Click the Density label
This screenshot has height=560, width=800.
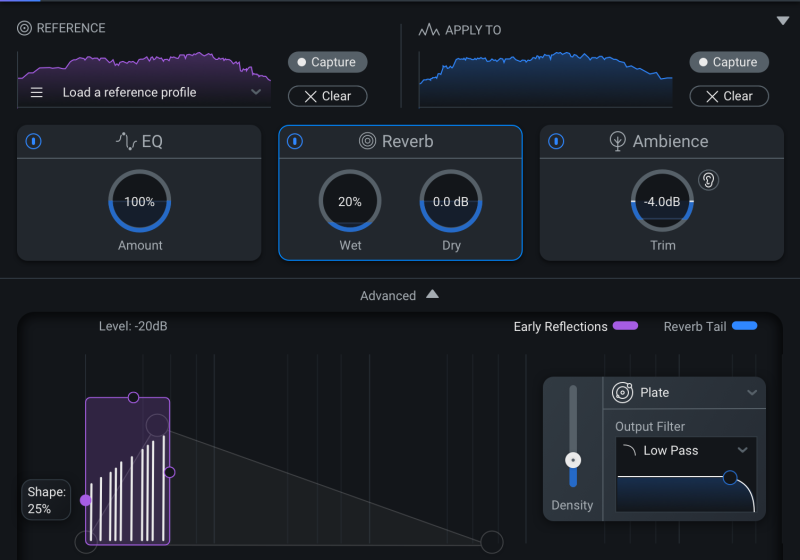pyautogui.click(x=572, y=505)
